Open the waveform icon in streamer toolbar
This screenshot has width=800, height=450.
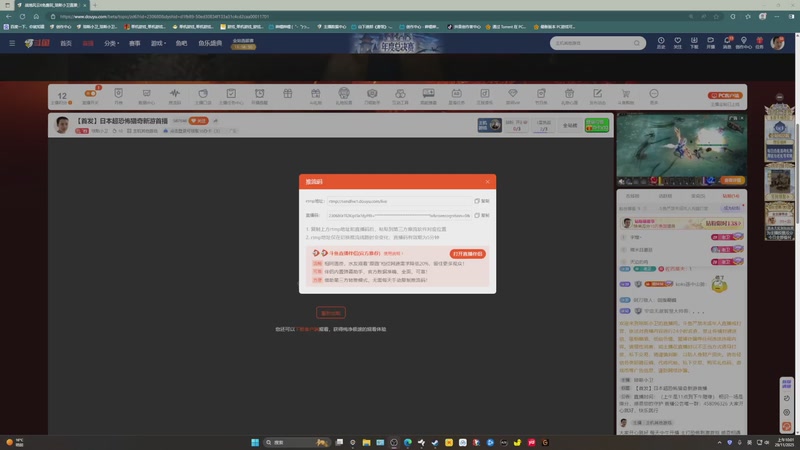pos(175,93)
